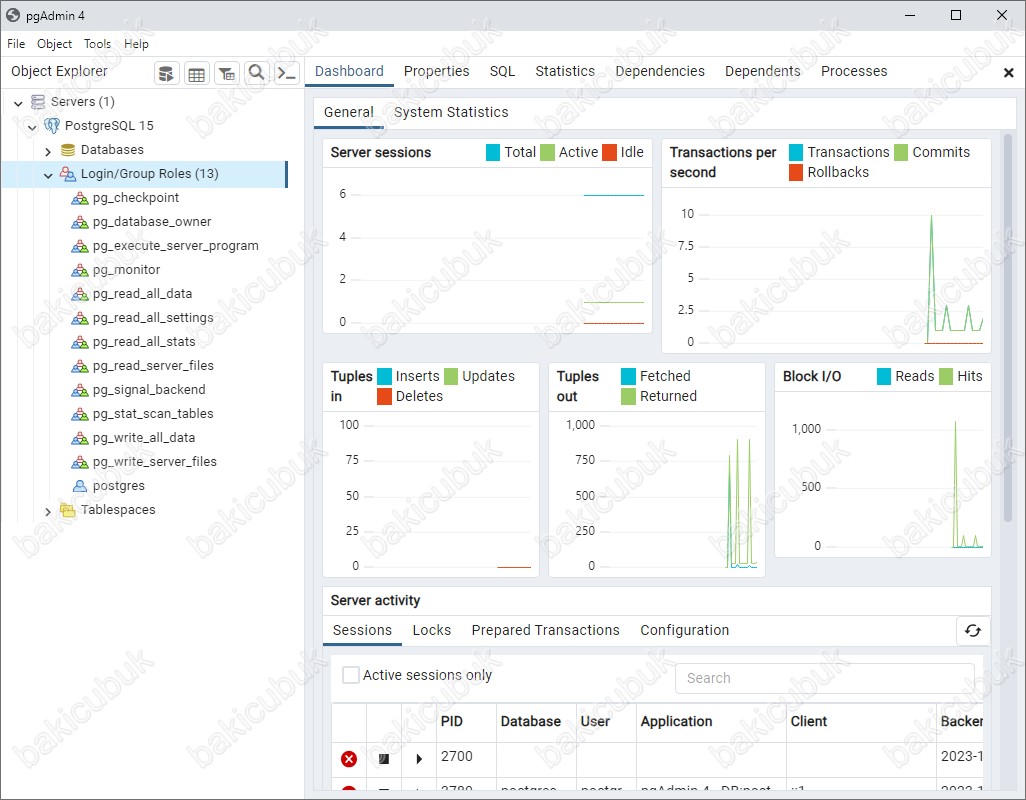1026x800 pixels.
Task: Open the Tools menu
Action: (97, 44)
